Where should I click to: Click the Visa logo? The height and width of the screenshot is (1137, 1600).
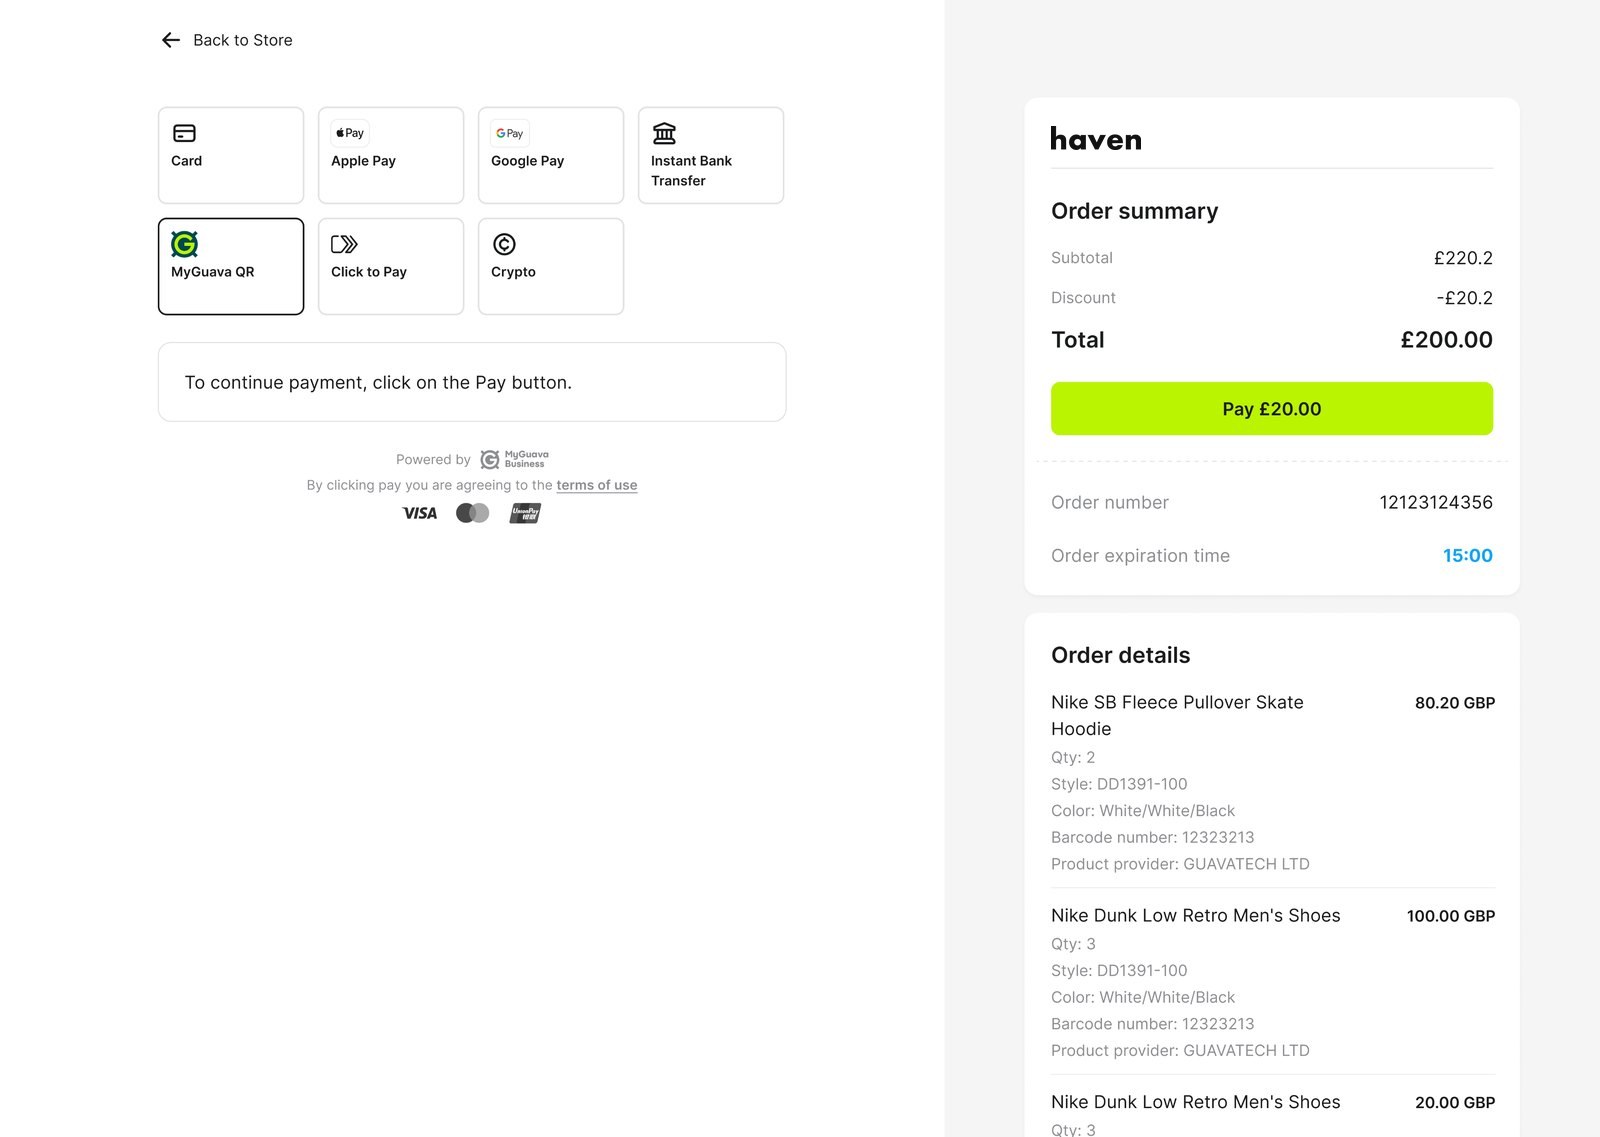420,513
